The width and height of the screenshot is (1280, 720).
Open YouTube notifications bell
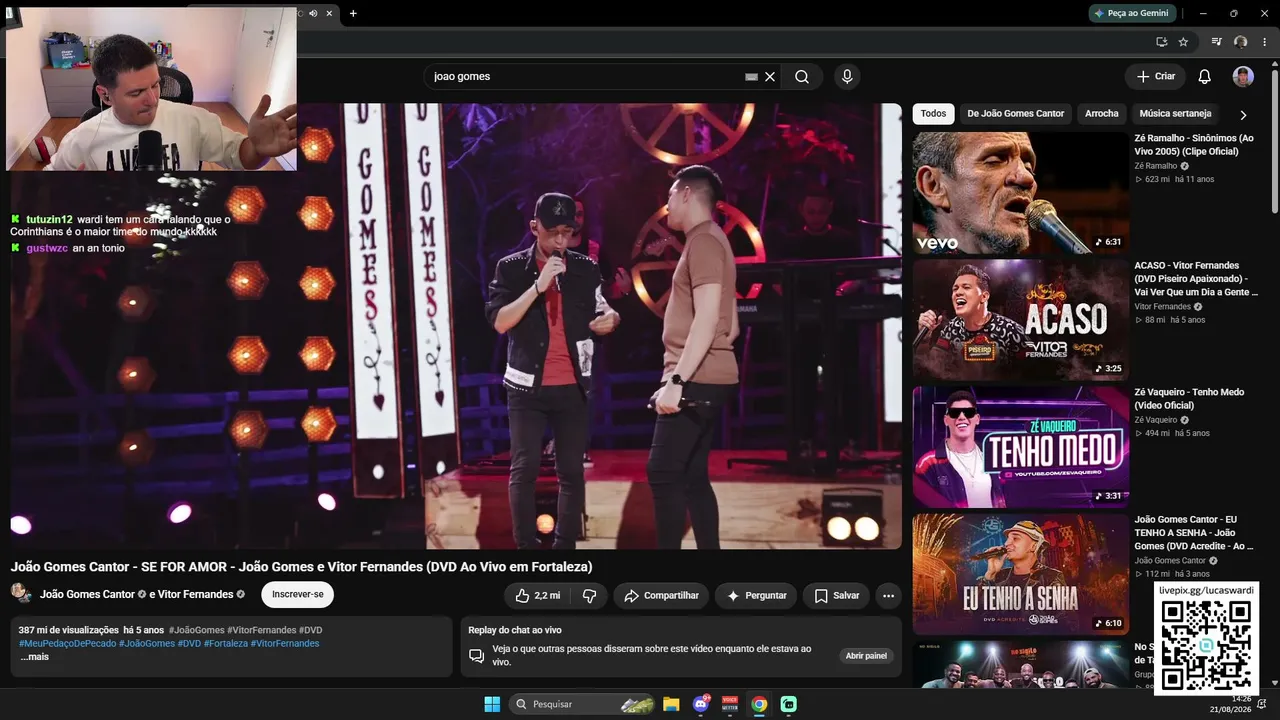coord(1205,77)
